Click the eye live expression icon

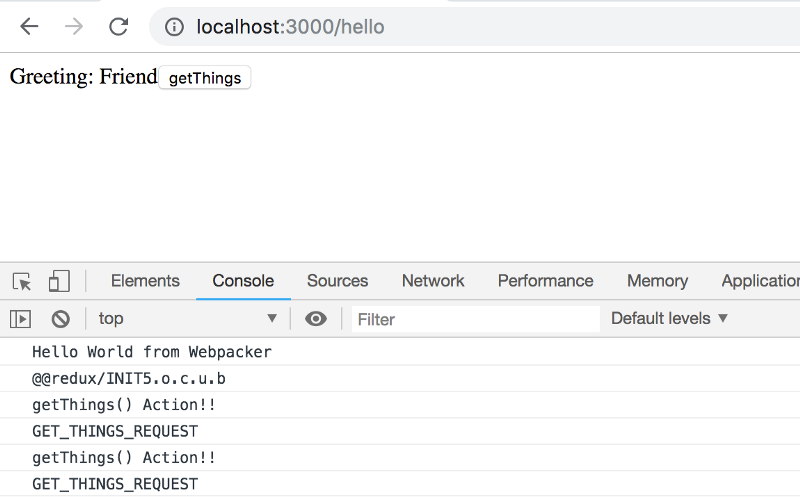(x=316, y=319)
